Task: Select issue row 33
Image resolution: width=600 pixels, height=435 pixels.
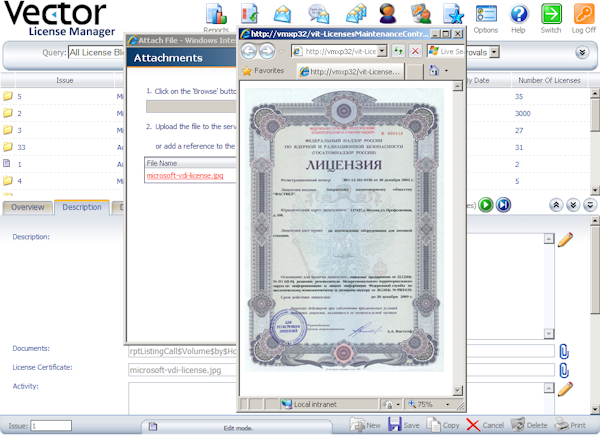Action: [21, 147]
